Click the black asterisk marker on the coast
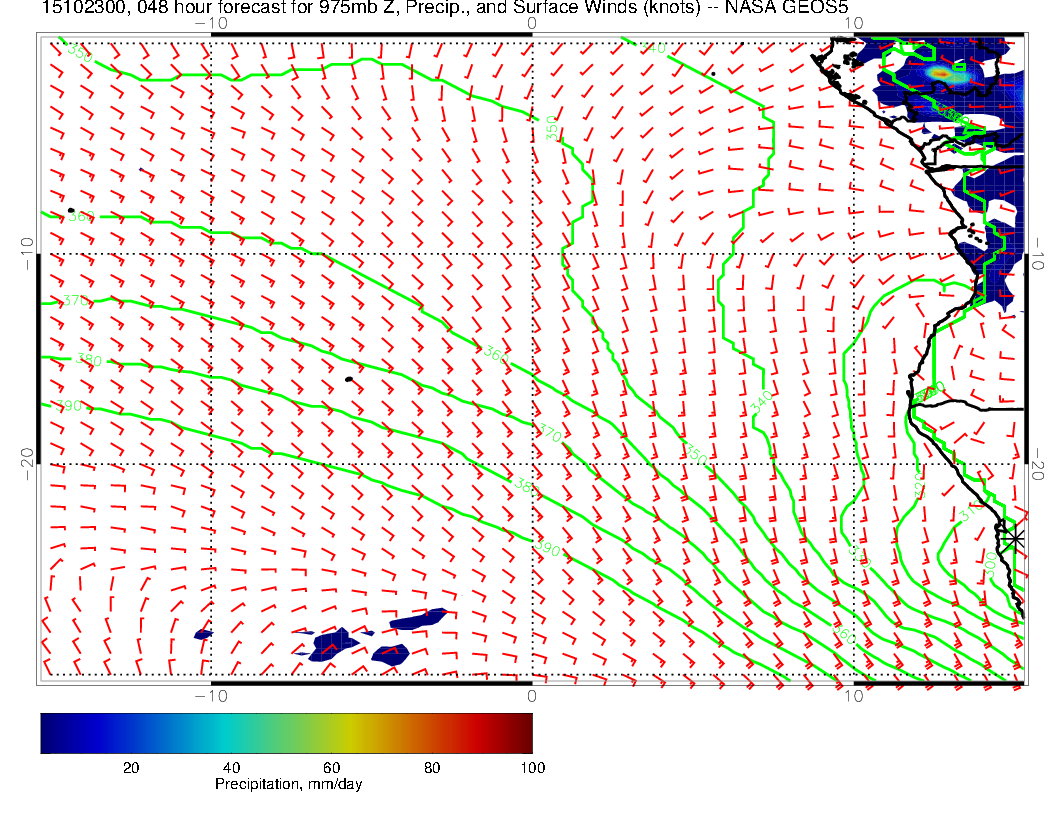The width and height of the screenshot is (1056, 816). coord(1015,538)
